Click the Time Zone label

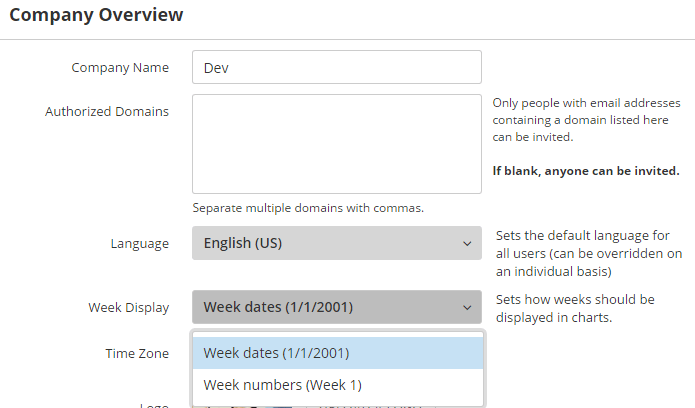137,353
